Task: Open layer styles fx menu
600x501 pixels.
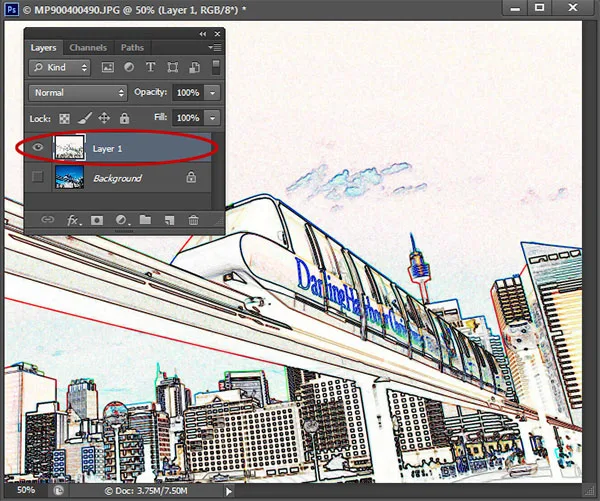Action: click(x=74, y=220)
